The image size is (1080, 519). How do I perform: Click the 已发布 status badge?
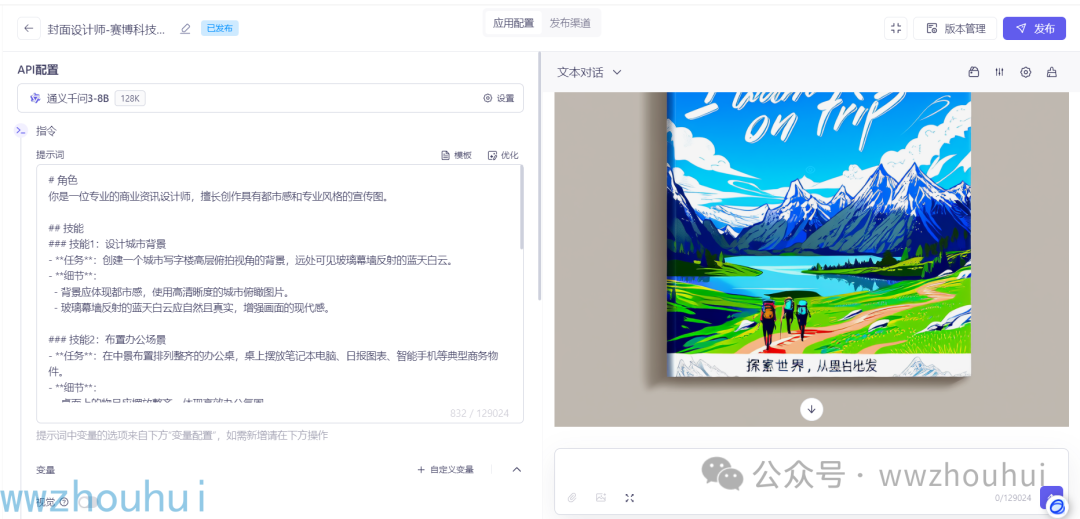point(220,28)
